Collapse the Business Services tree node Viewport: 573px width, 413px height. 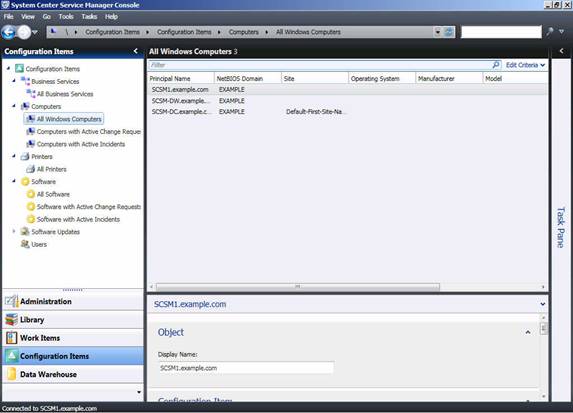click(14, 81)
